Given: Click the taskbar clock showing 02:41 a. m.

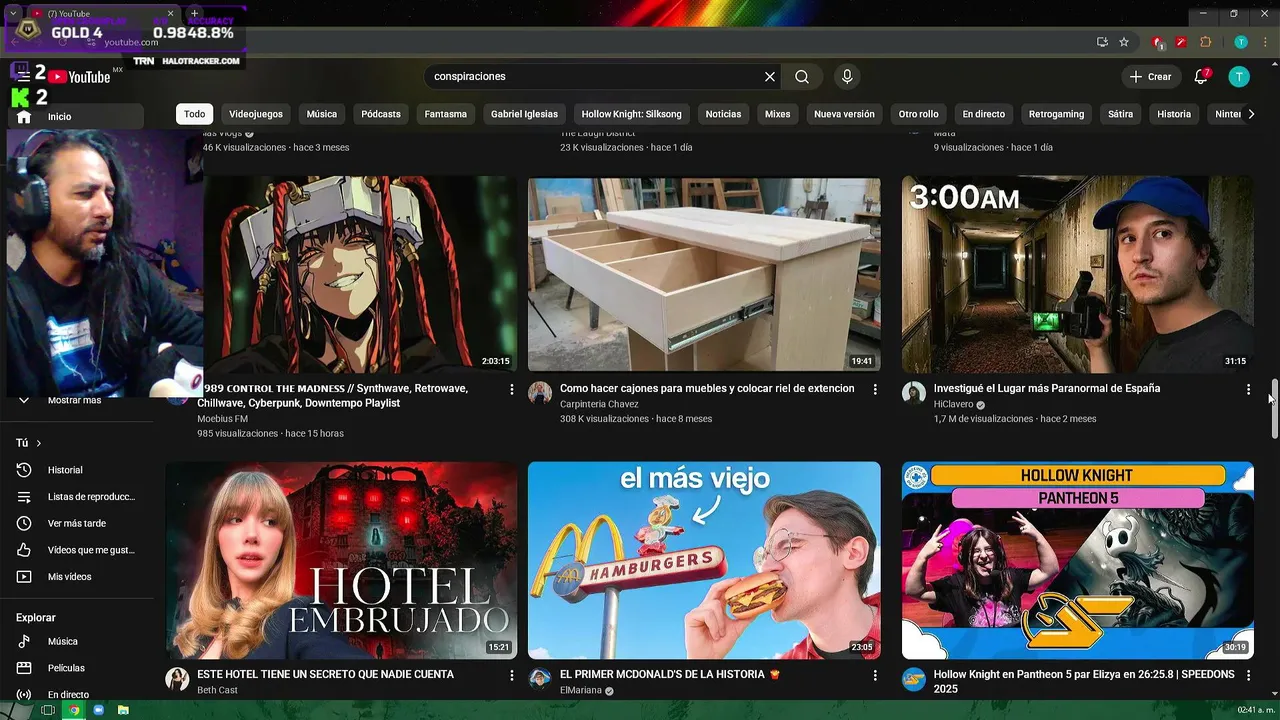Looking at the screenshot, I should pyautogui.click(x=1256, y=710).
